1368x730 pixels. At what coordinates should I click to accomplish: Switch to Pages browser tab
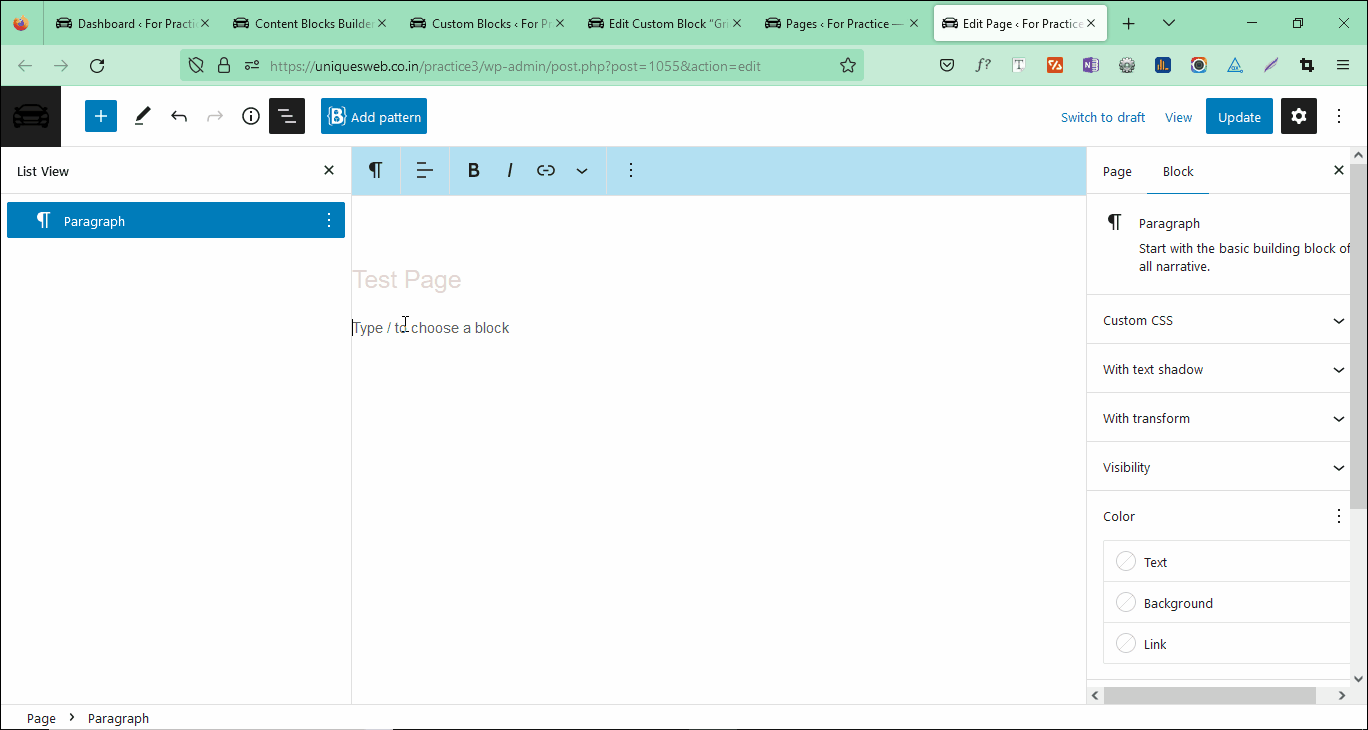pyautogui.click(x=841, y=24)
